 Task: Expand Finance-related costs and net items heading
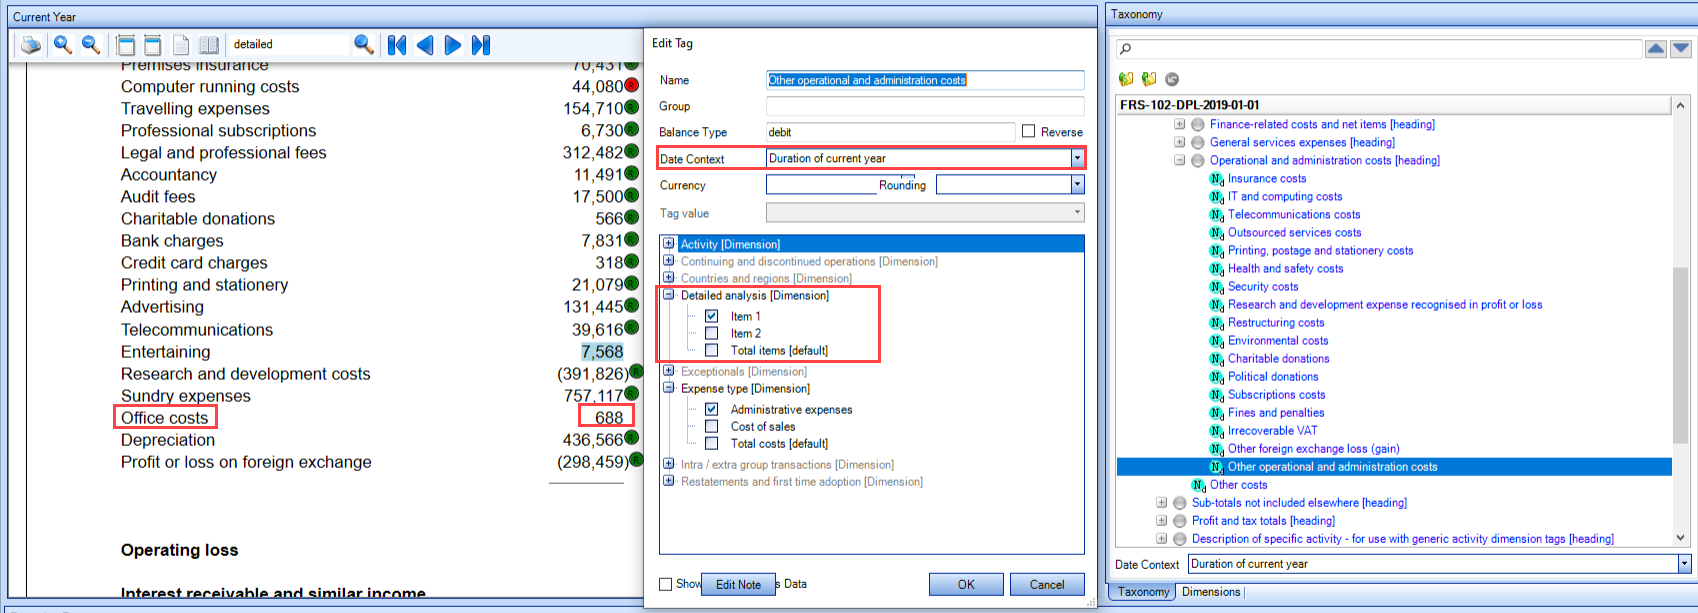click(1180, 124)
